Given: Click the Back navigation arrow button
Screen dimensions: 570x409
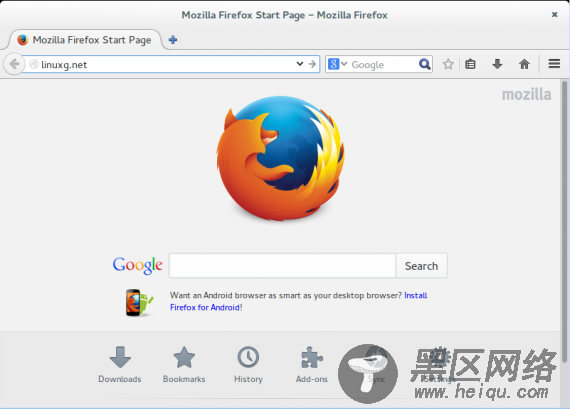Looking at the screenshot, I should point(14,64).
